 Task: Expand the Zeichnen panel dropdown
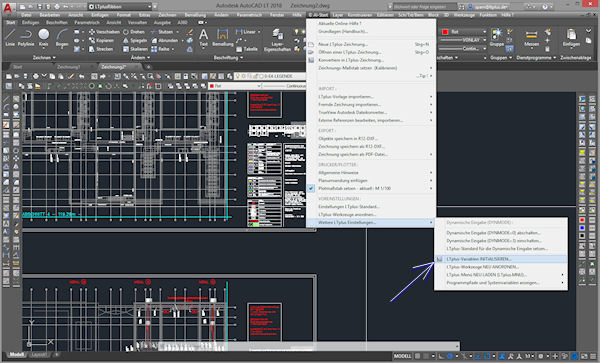[44, 58]
